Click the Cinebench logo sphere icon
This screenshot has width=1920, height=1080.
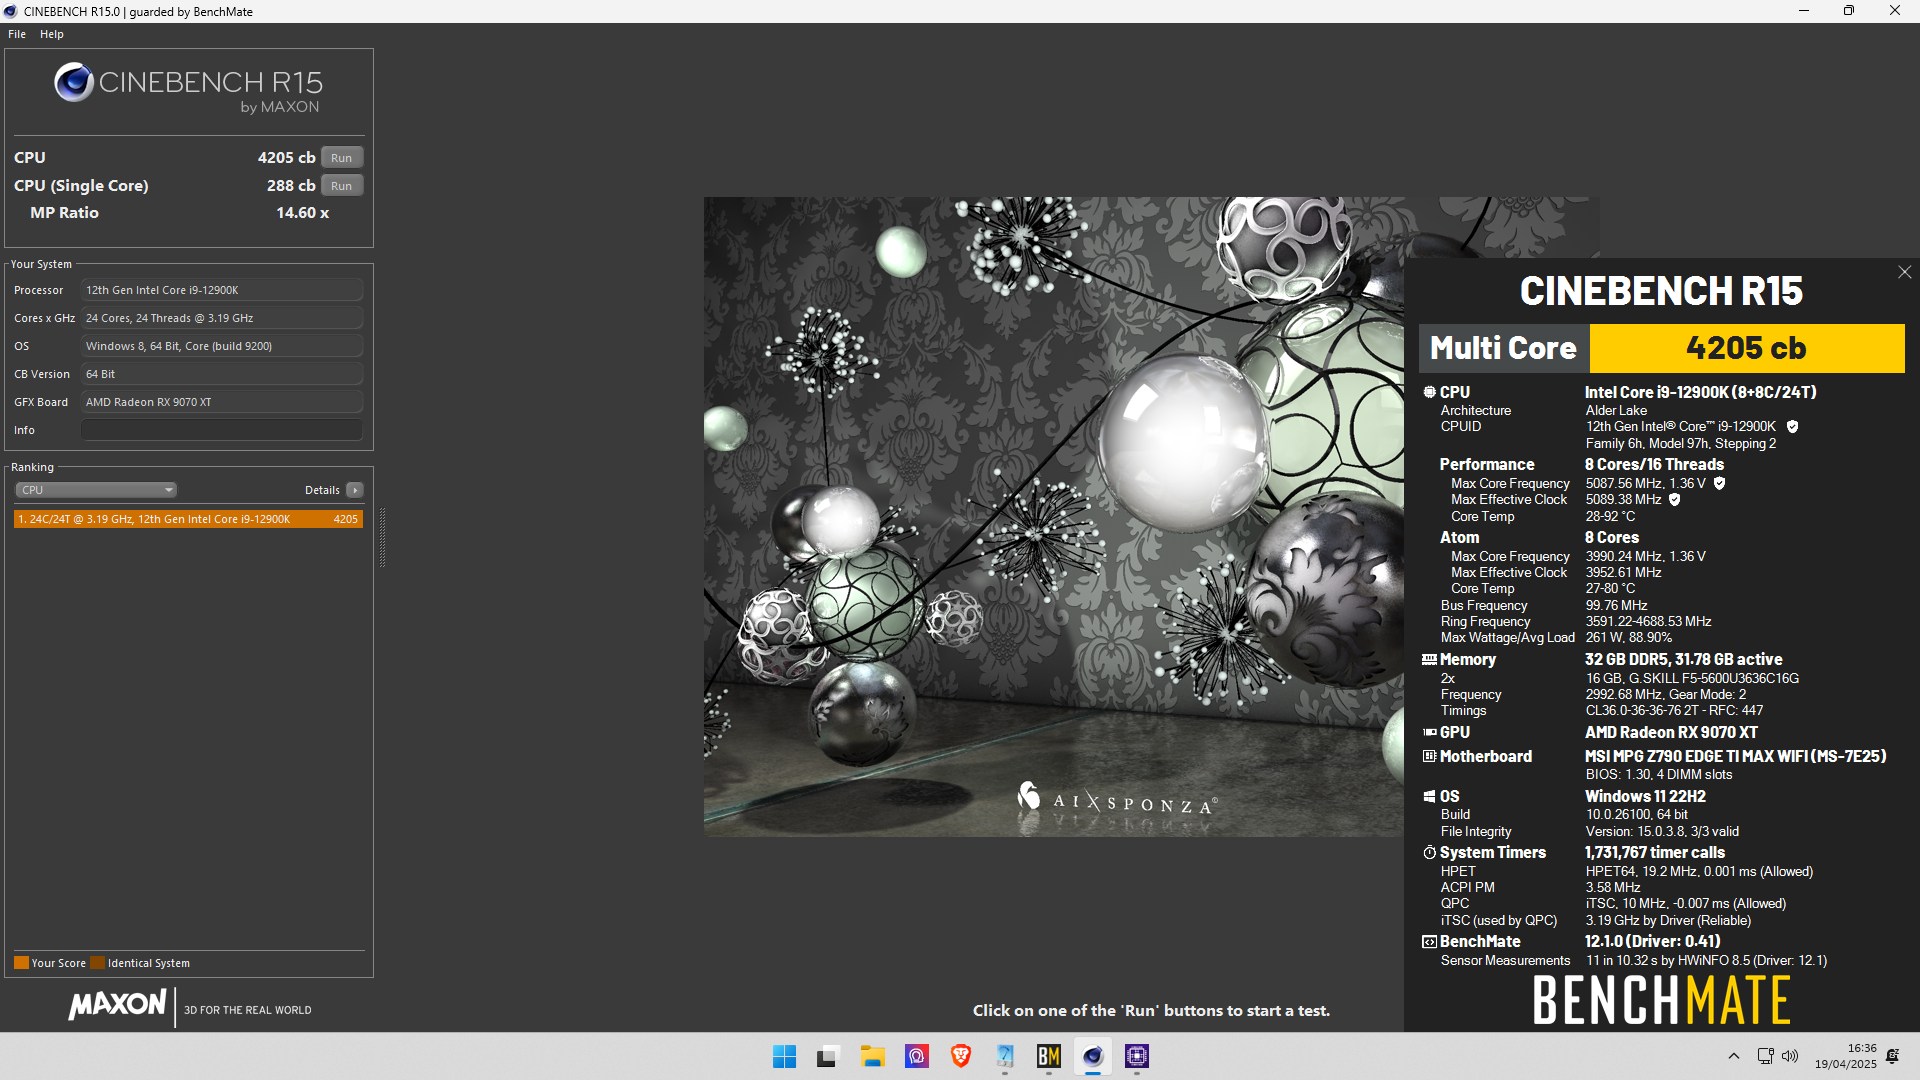click(x=74, y=83)
